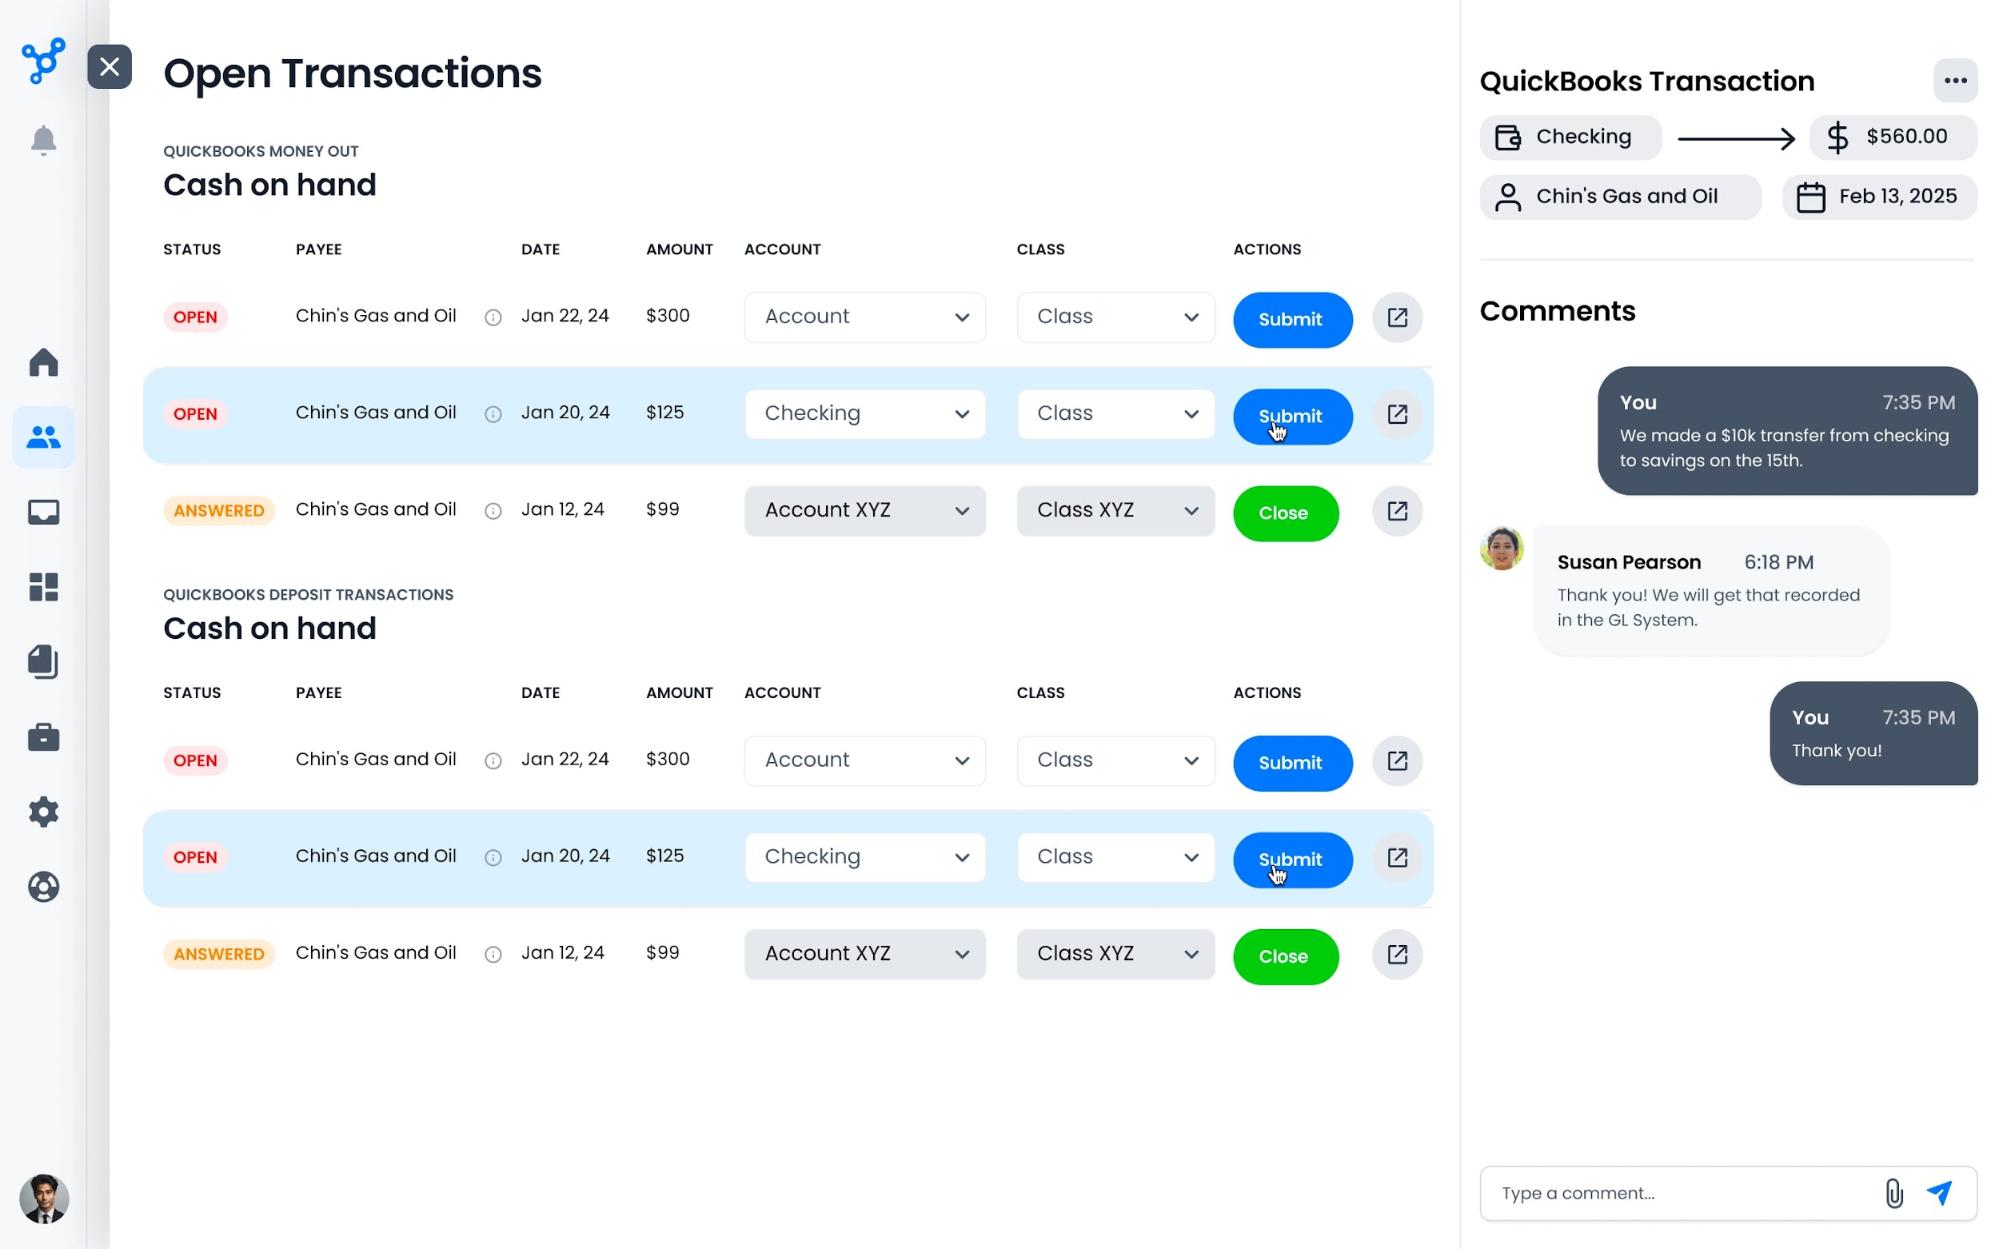
Task: Open the Dashboard grid icon
Action: pyautogui.click(x=44, y=588)
